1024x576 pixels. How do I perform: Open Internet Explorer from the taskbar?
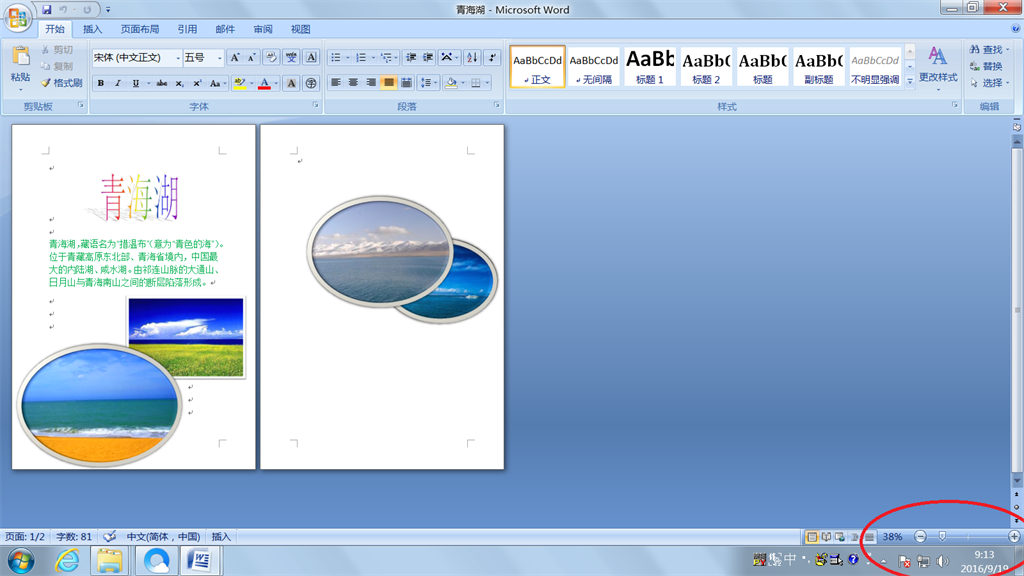[x=66, y=561]
